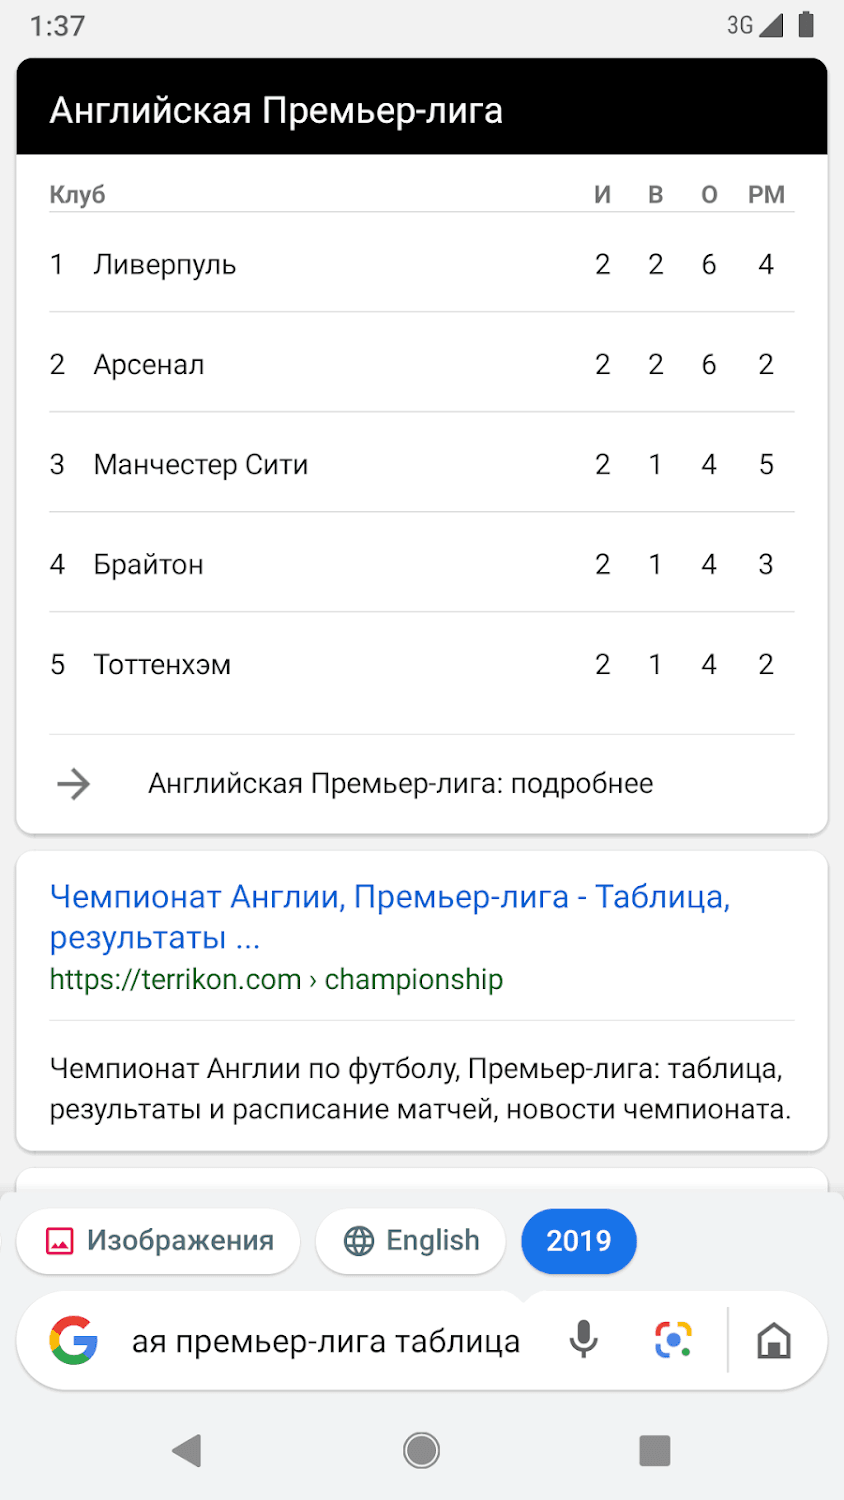
Task: Open Google Lens camera search
Action: tap(673, 1340)
